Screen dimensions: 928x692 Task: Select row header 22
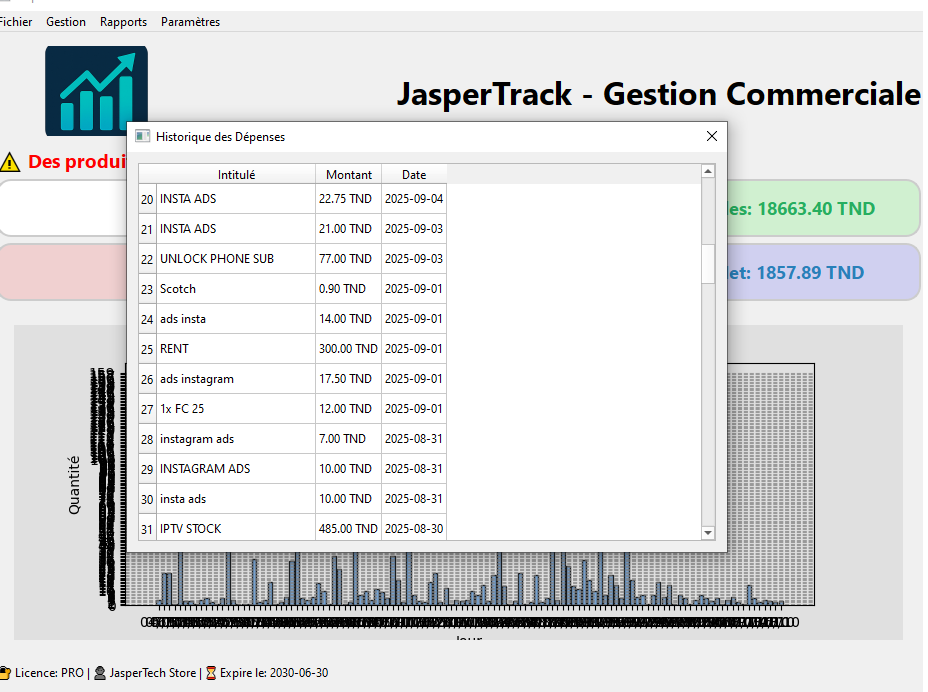tap(147, 259)
